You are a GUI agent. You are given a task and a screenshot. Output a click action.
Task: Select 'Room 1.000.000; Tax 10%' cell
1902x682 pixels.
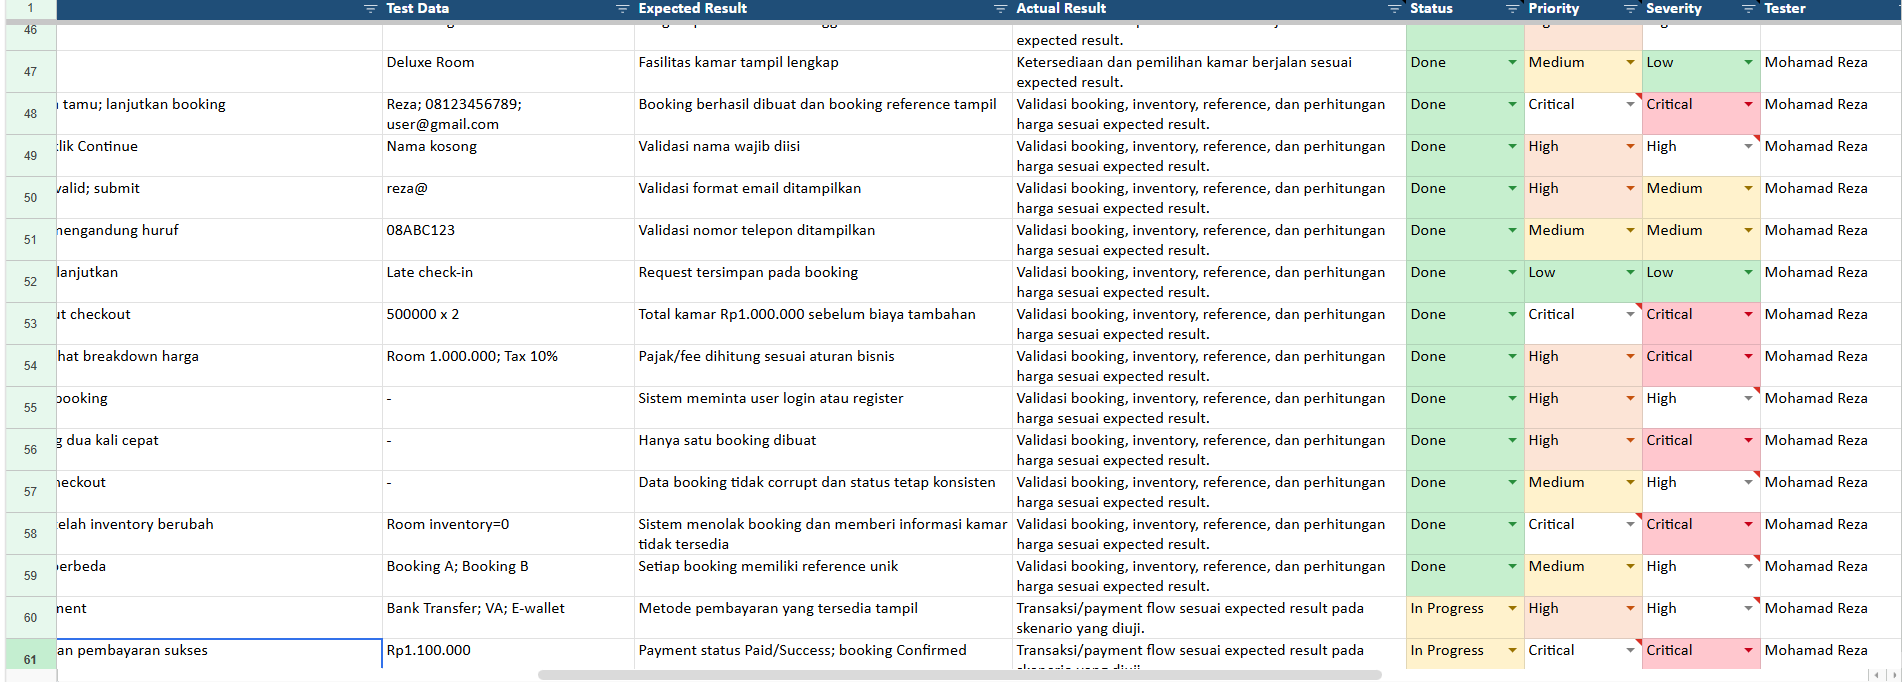(x=508, y=366)
